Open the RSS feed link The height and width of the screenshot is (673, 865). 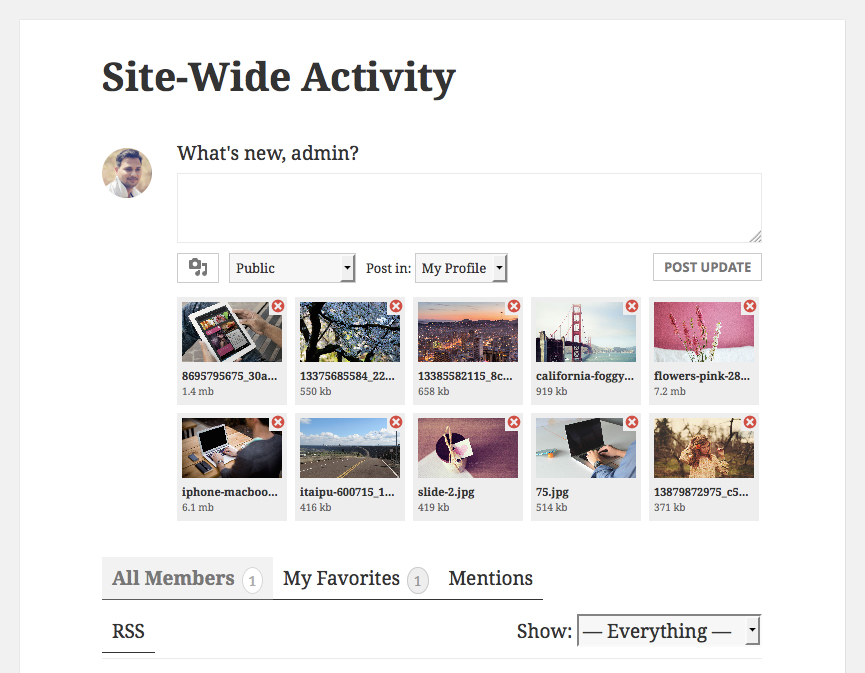click(128, 631)
